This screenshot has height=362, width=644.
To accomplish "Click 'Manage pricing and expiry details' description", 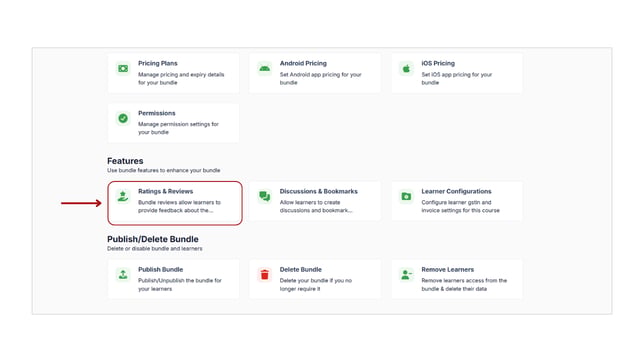I will [x=181, y=78].
